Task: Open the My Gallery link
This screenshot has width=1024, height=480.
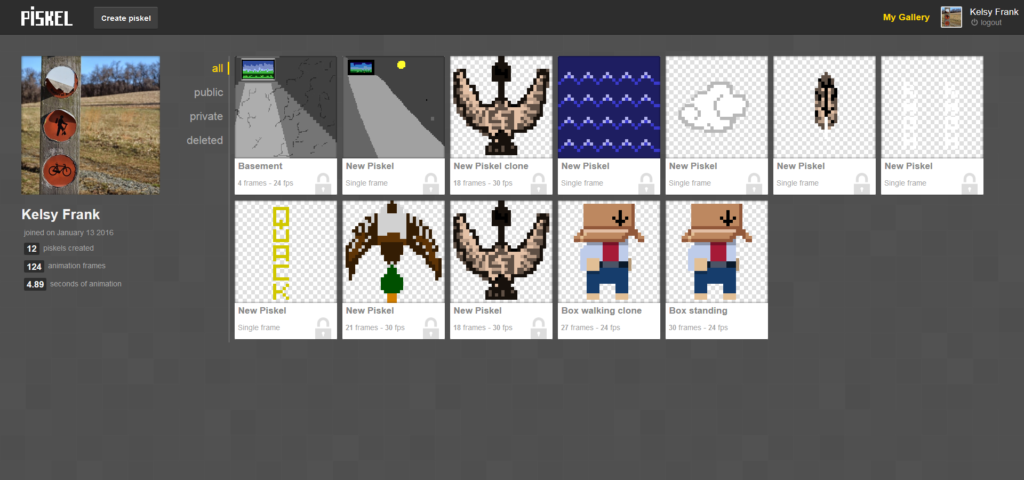Action: click(x=906, y=17)
